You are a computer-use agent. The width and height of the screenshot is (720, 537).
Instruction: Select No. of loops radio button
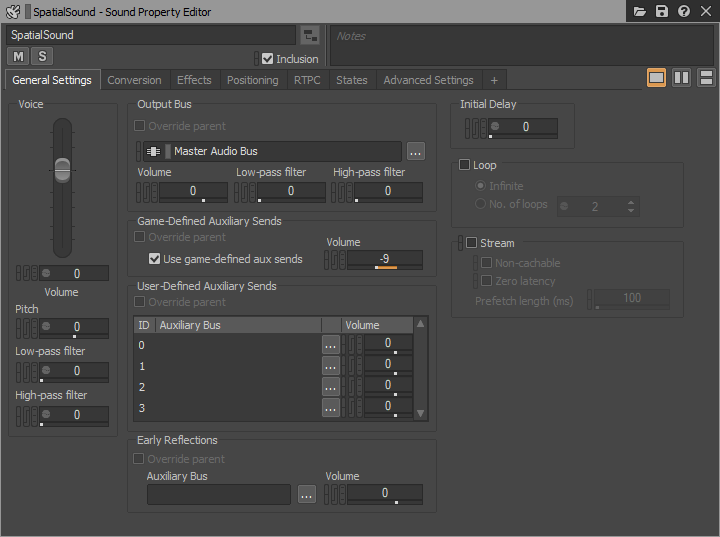click(x=480, y=203)
